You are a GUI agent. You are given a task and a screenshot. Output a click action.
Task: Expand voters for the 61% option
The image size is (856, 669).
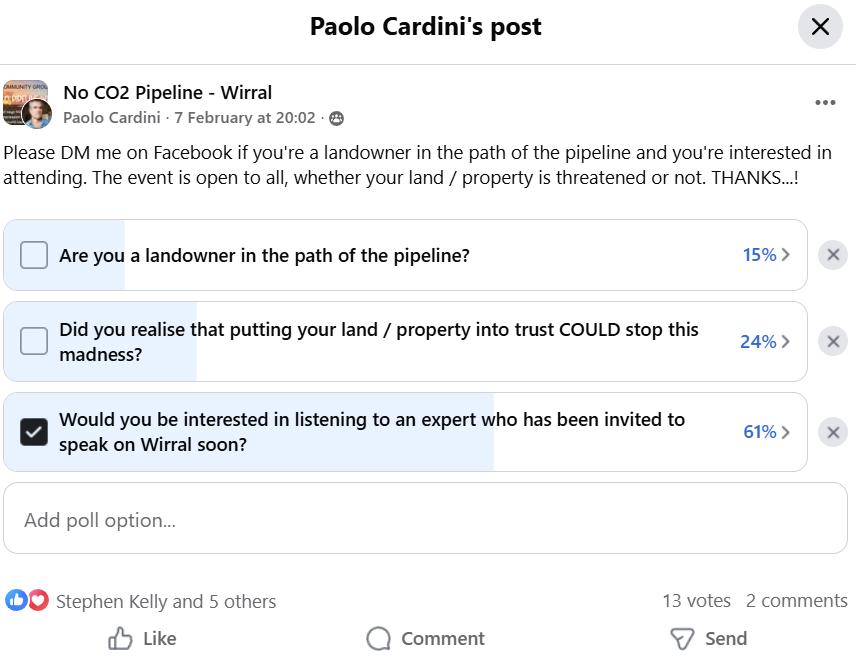click(x=766, y=432)
